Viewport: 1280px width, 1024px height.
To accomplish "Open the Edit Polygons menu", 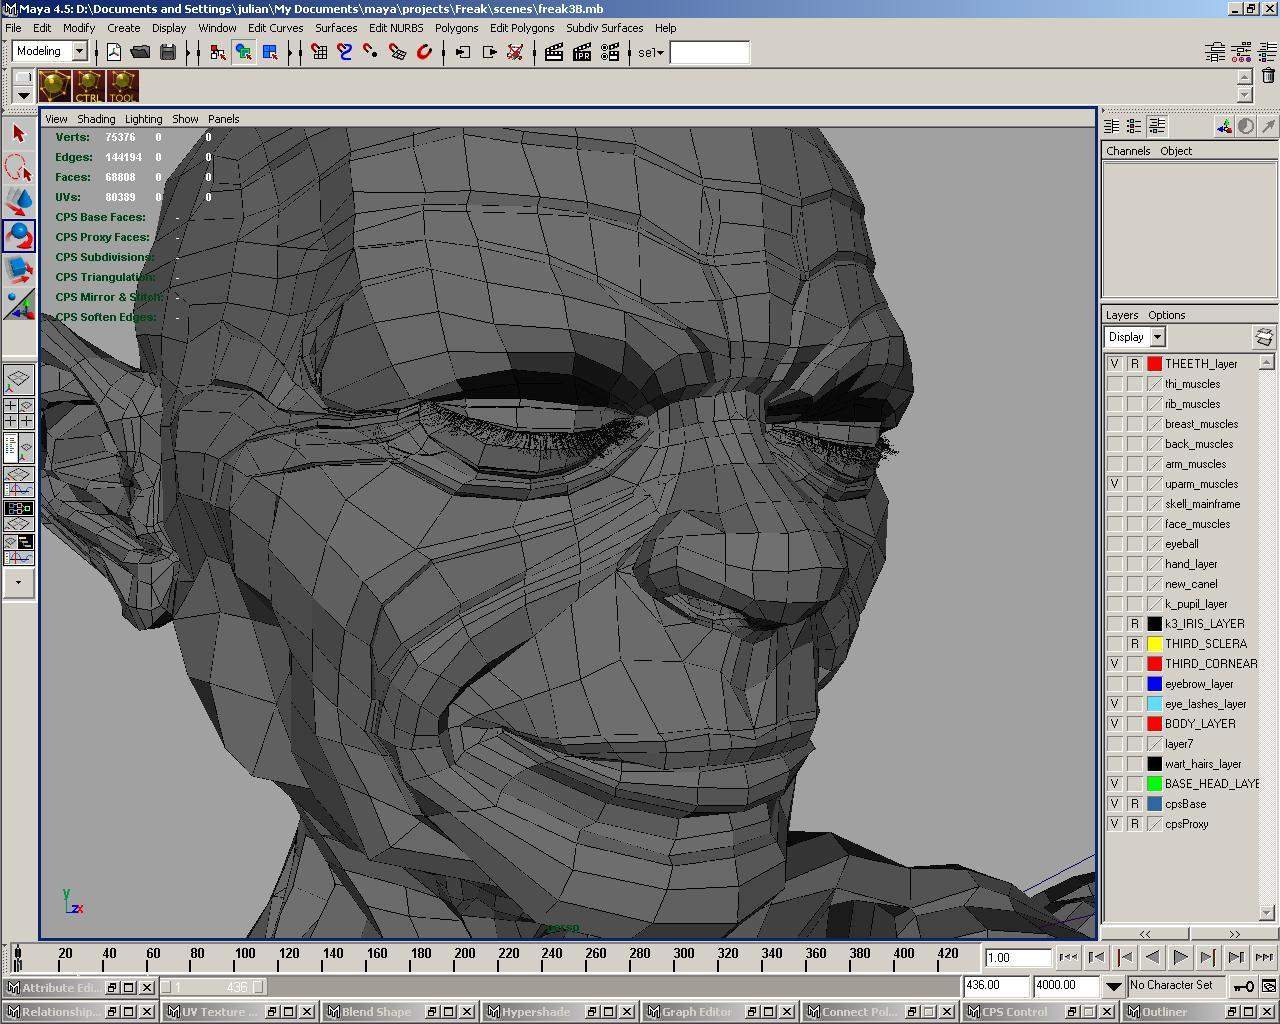I will pyautogui.click(x=521, y=28).
